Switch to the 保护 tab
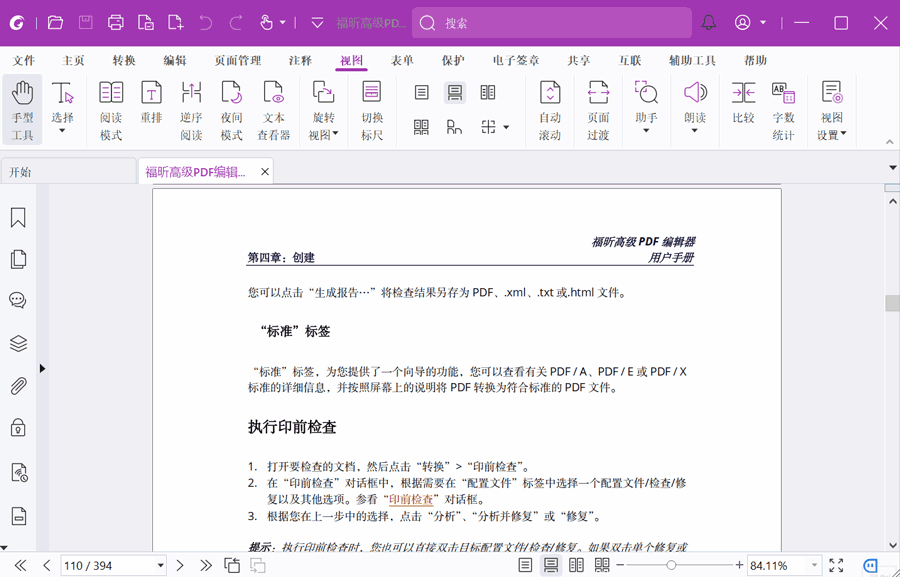This screenshot has height=577, width=900. [x=453, y=60]
